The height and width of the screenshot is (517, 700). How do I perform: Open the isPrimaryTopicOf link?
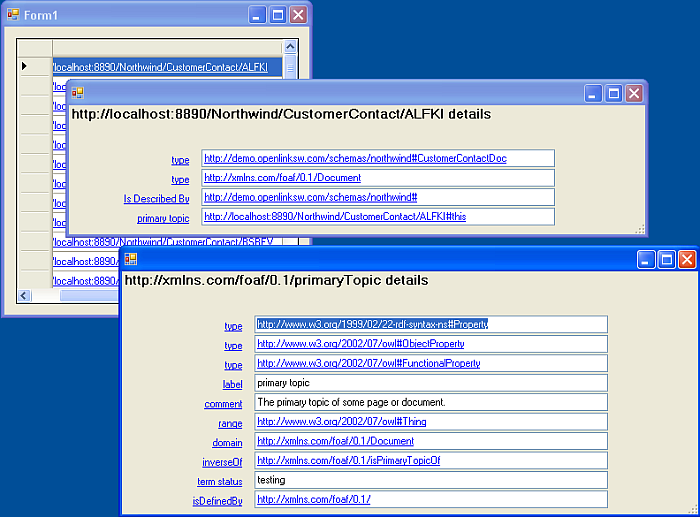click(x=348, y=461)
